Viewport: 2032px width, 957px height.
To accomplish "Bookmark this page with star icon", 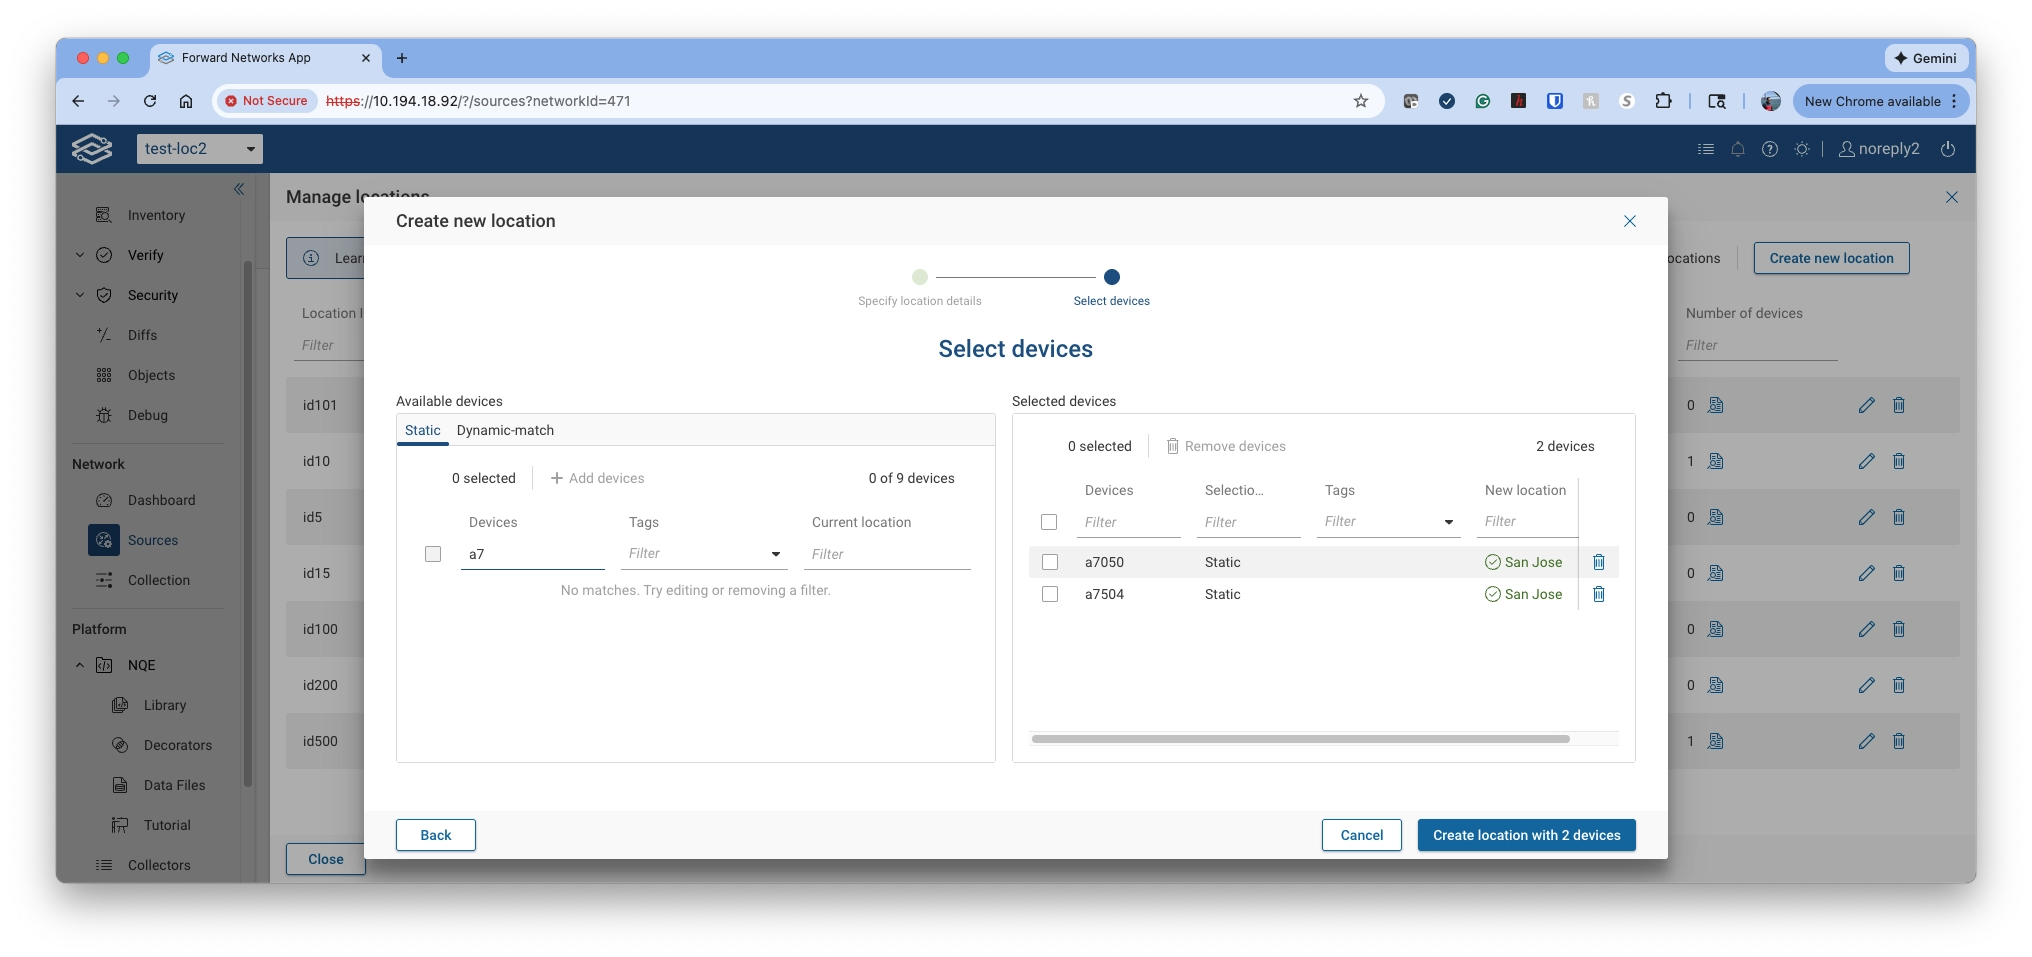I will click(x=1360, y=101).
